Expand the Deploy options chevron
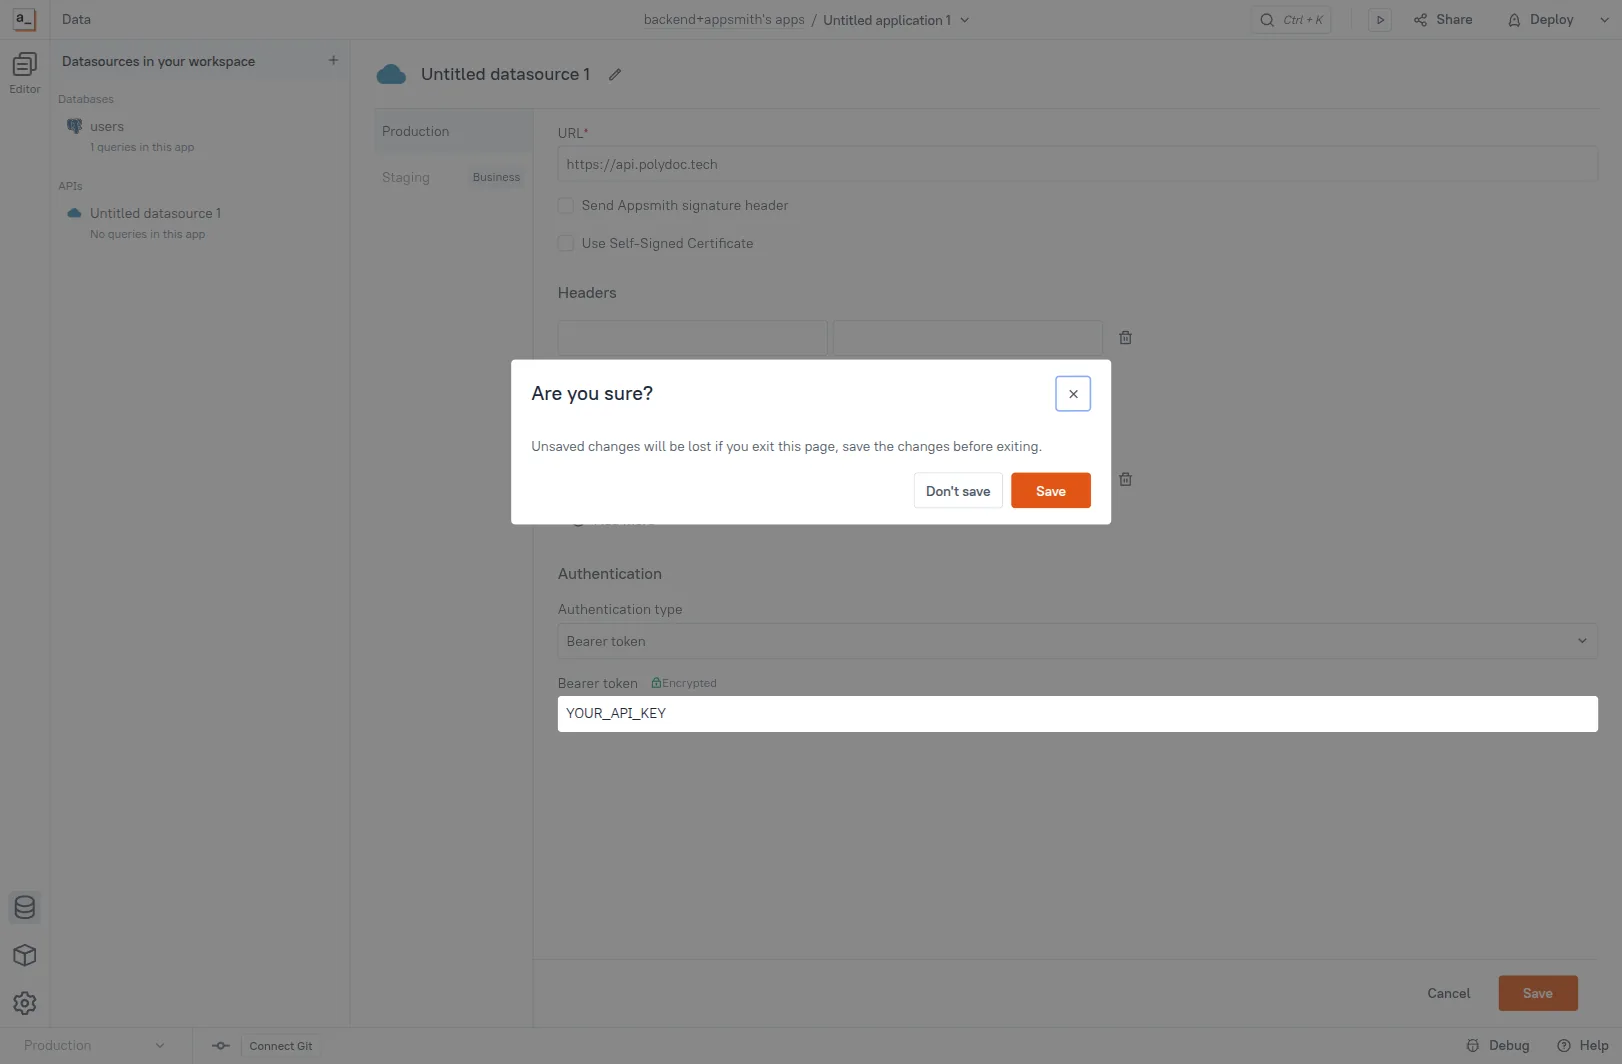This screenshot has width=1622, height=1064. [x=1605, y=20]
